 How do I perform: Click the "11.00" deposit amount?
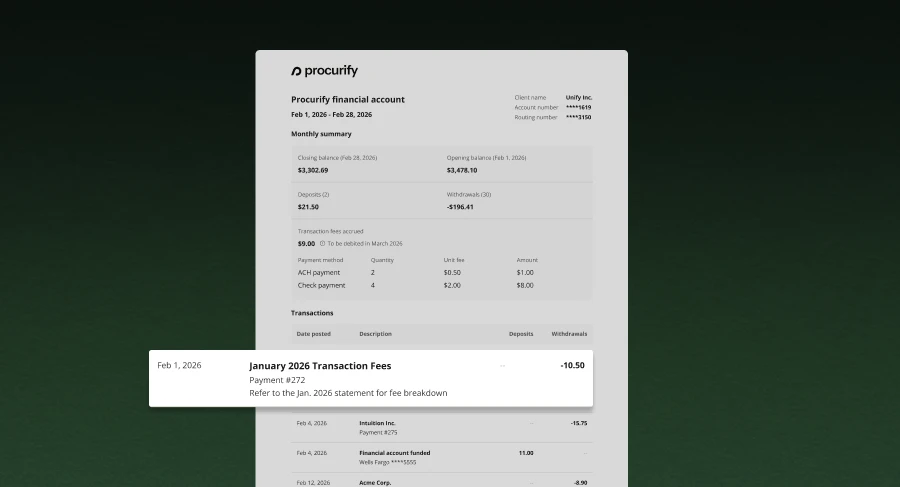point(526,453)
